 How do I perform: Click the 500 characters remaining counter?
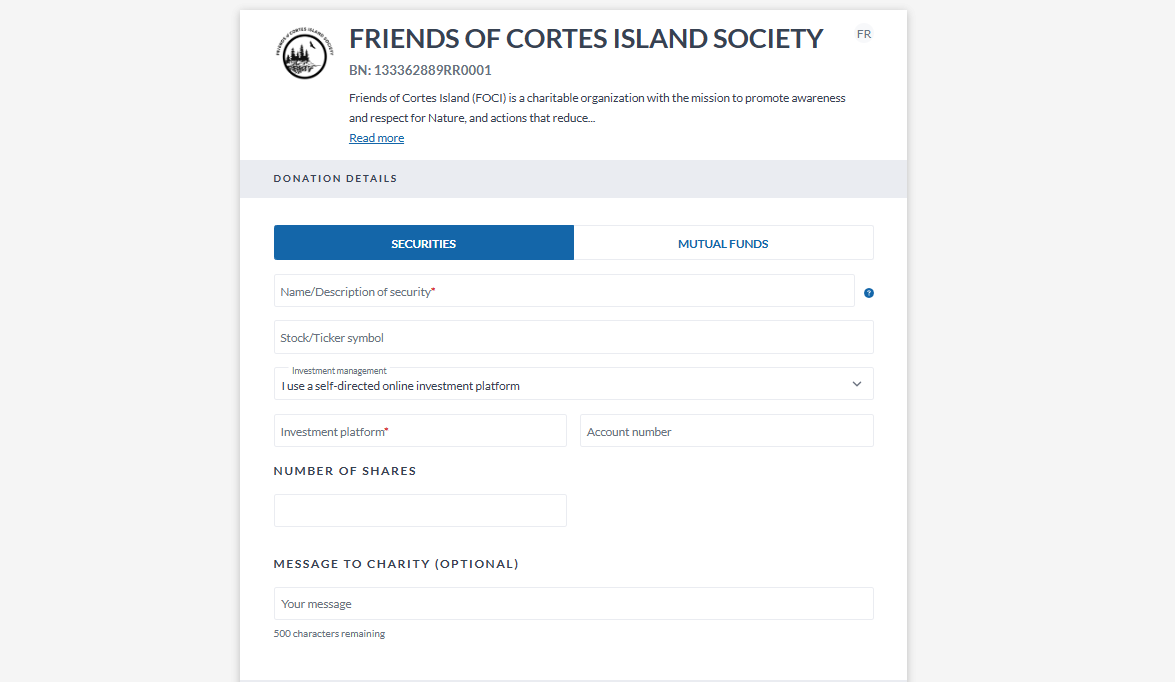click(329, 634)
